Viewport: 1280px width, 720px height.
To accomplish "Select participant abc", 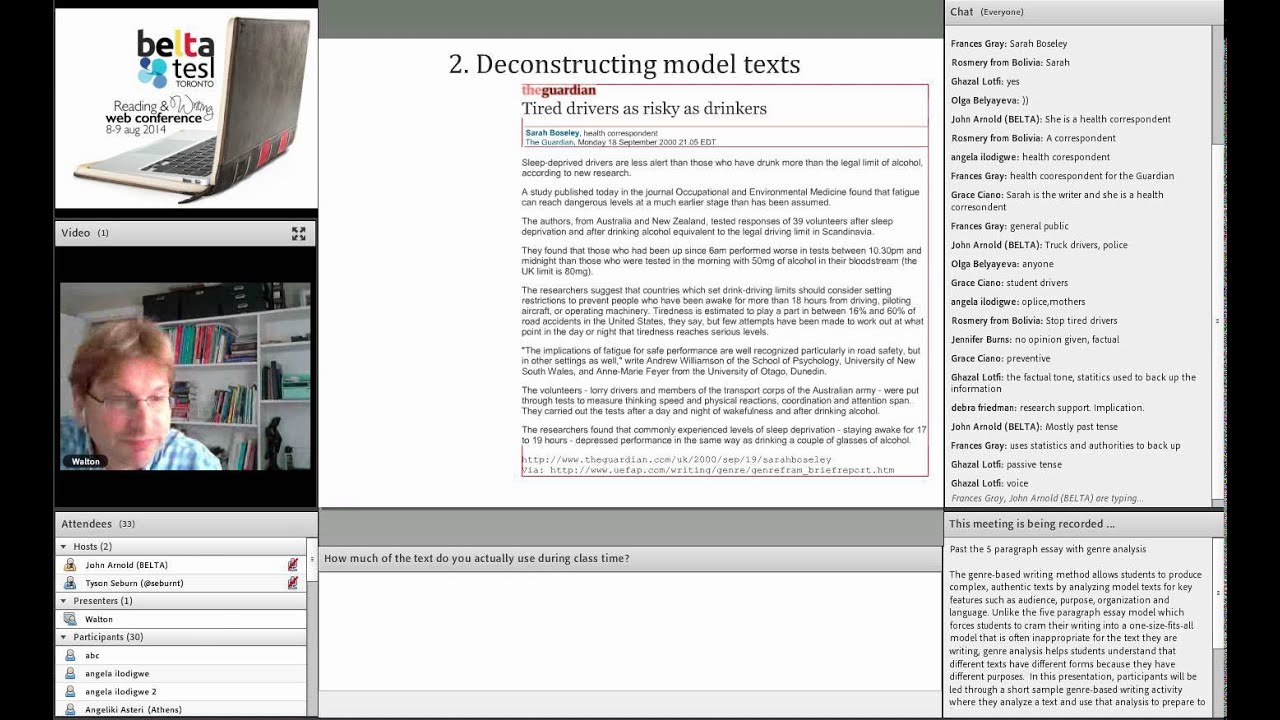I will pos(181,655).
